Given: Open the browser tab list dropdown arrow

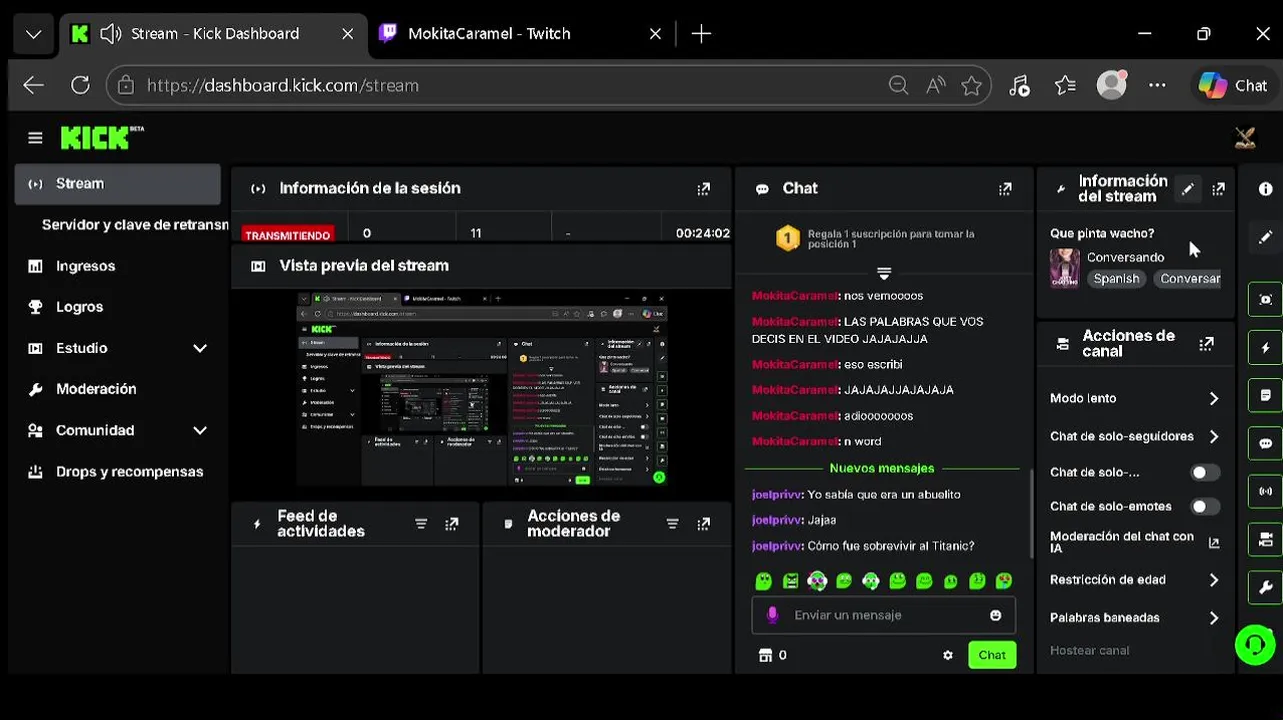Looking at the screenshot, I should (x=33, y=34).
